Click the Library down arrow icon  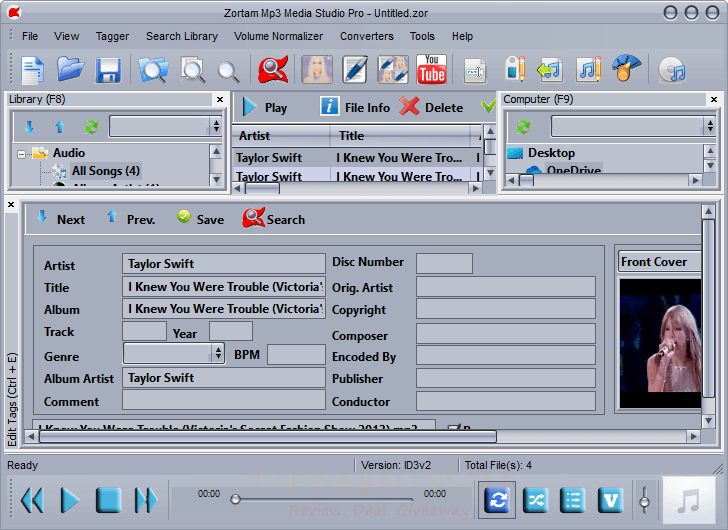[x=29, y=127]
